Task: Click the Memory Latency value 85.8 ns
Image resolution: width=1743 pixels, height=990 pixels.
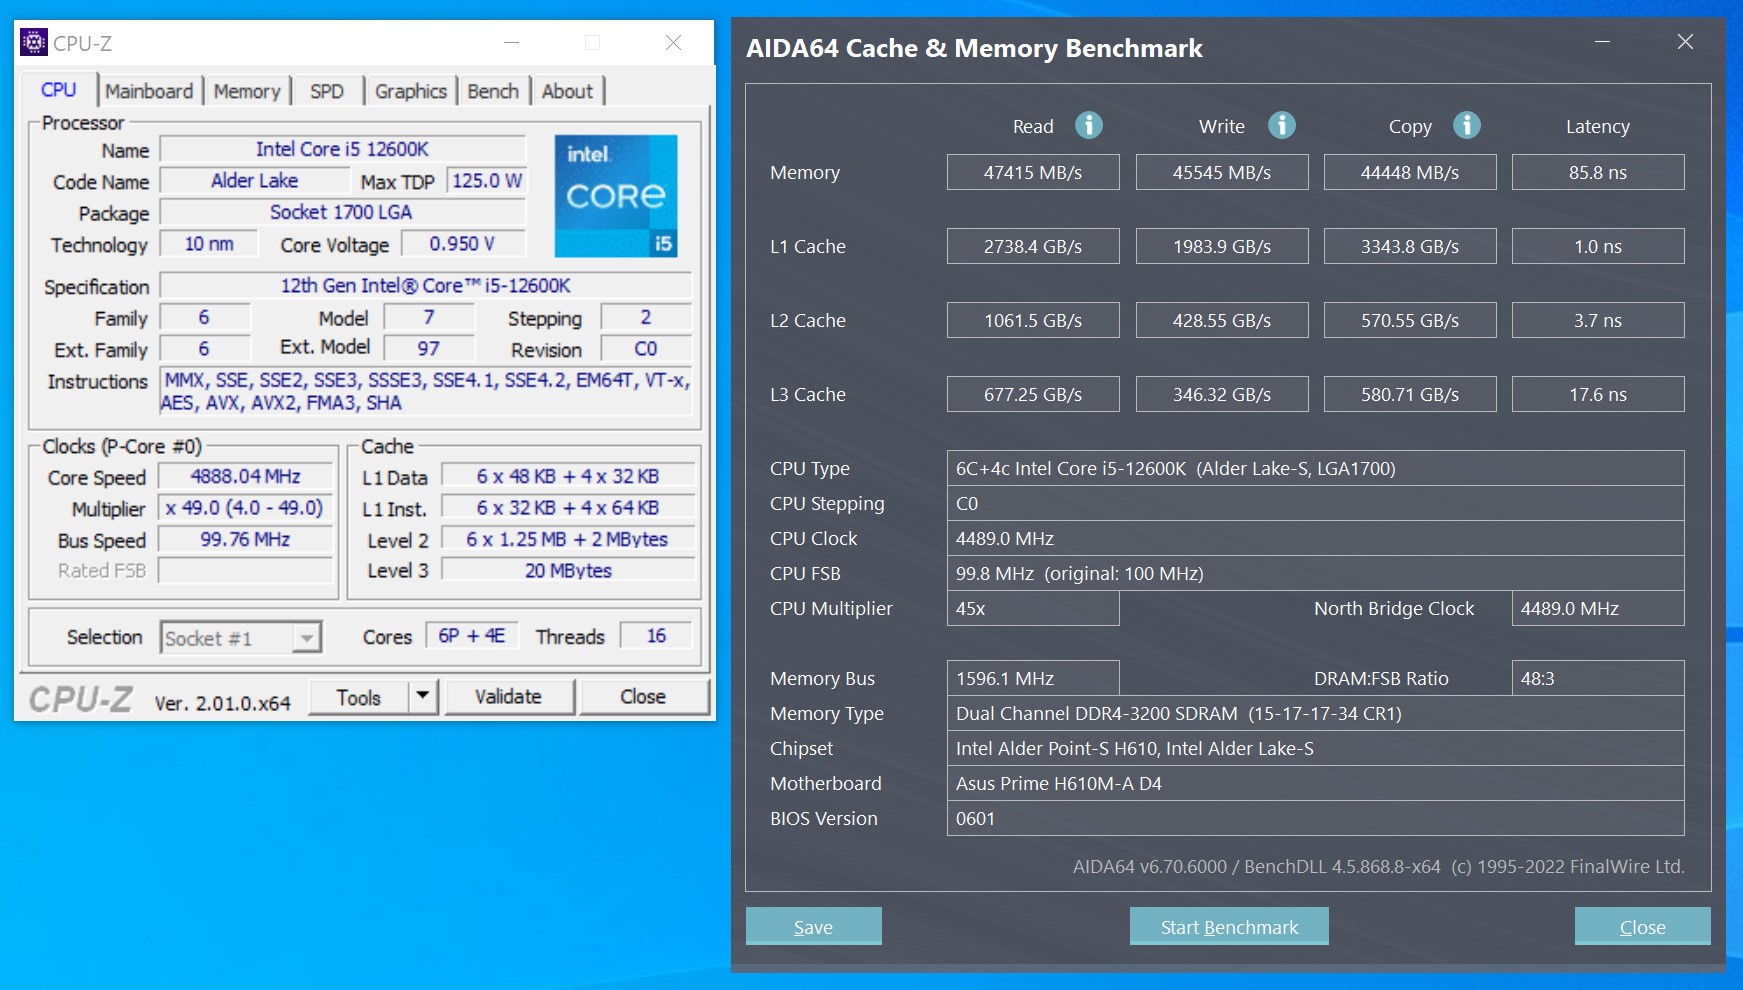Action: pos(1598,172)
